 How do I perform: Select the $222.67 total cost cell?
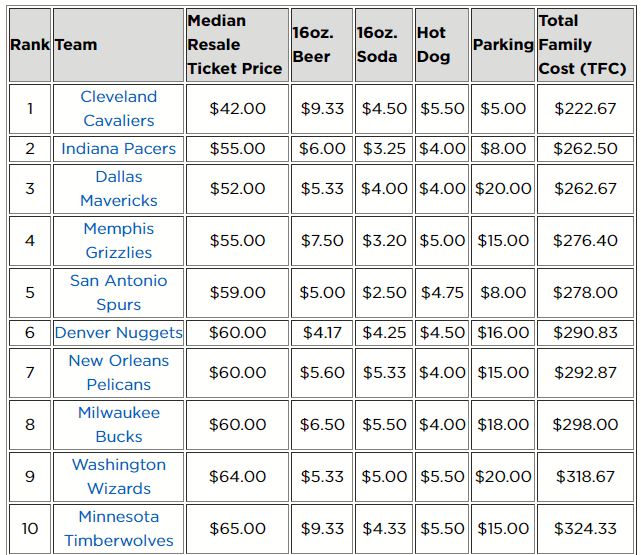pyautogui.click(x=585, y=109)
